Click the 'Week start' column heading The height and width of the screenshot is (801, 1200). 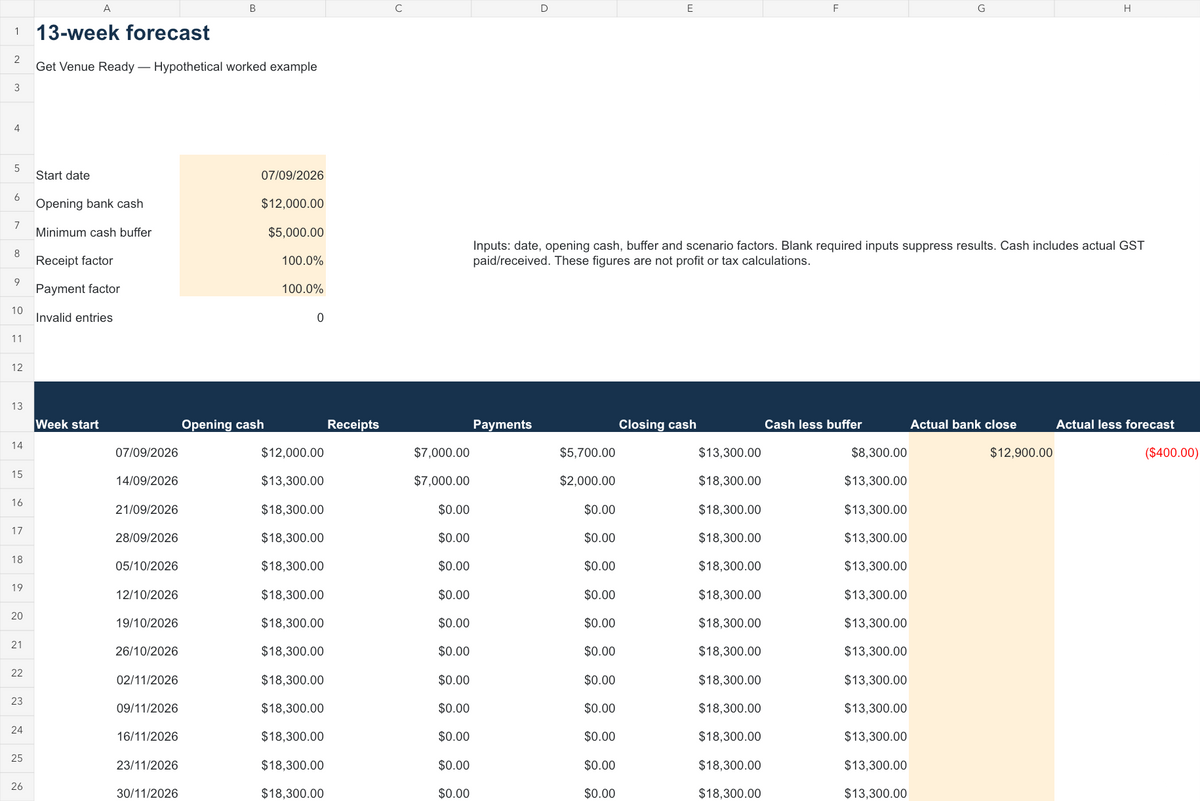point(67,424)
